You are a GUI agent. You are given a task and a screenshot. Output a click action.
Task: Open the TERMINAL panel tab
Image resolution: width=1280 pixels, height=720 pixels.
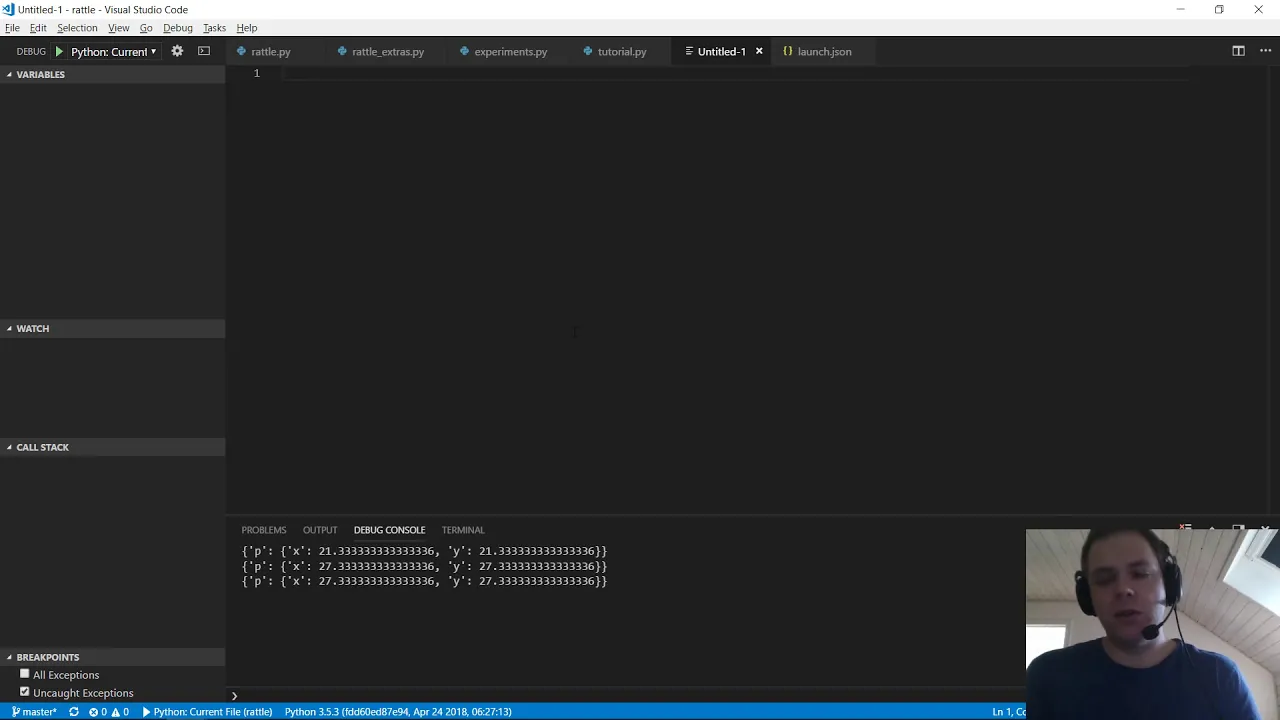point(463,530)
